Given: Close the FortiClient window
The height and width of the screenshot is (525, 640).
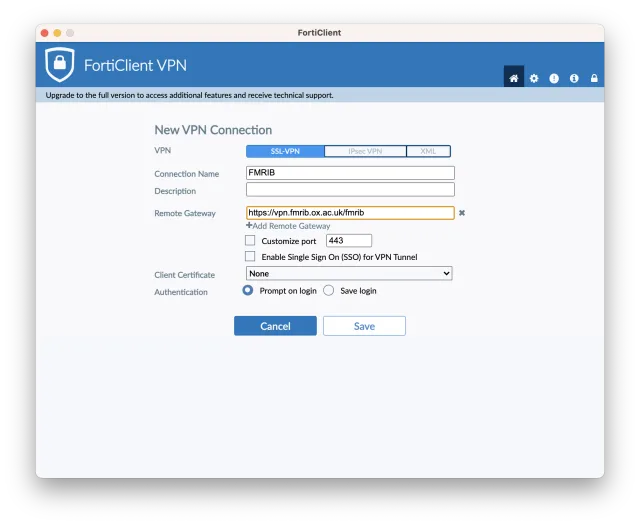Looking at the screenshot, I should pyautogui.click(x=44, y=33).
